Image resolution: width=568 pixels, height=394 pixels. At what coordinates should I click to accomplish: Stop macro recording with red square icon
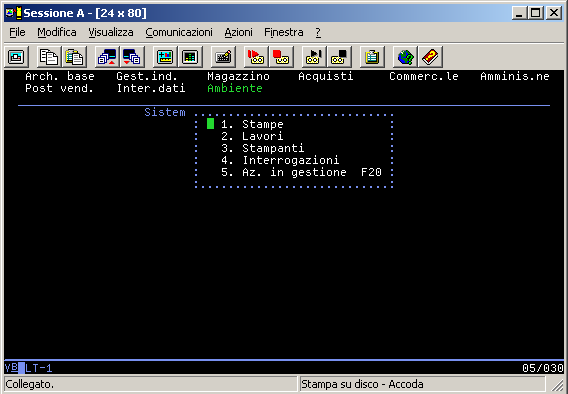[x=281, y=57]
